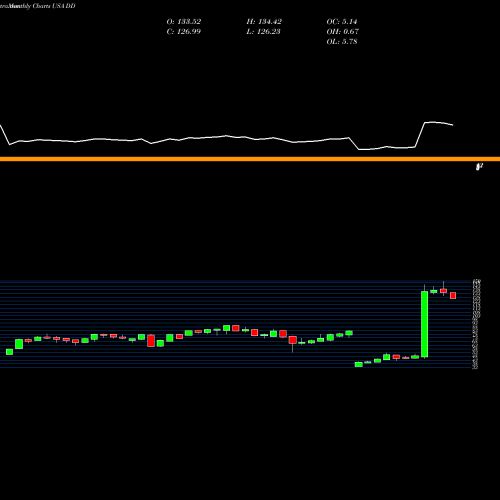Click the OH 0.67 reading
This screenshot has width=500, height=500.
pyautogui.click(x=343, y=32)
